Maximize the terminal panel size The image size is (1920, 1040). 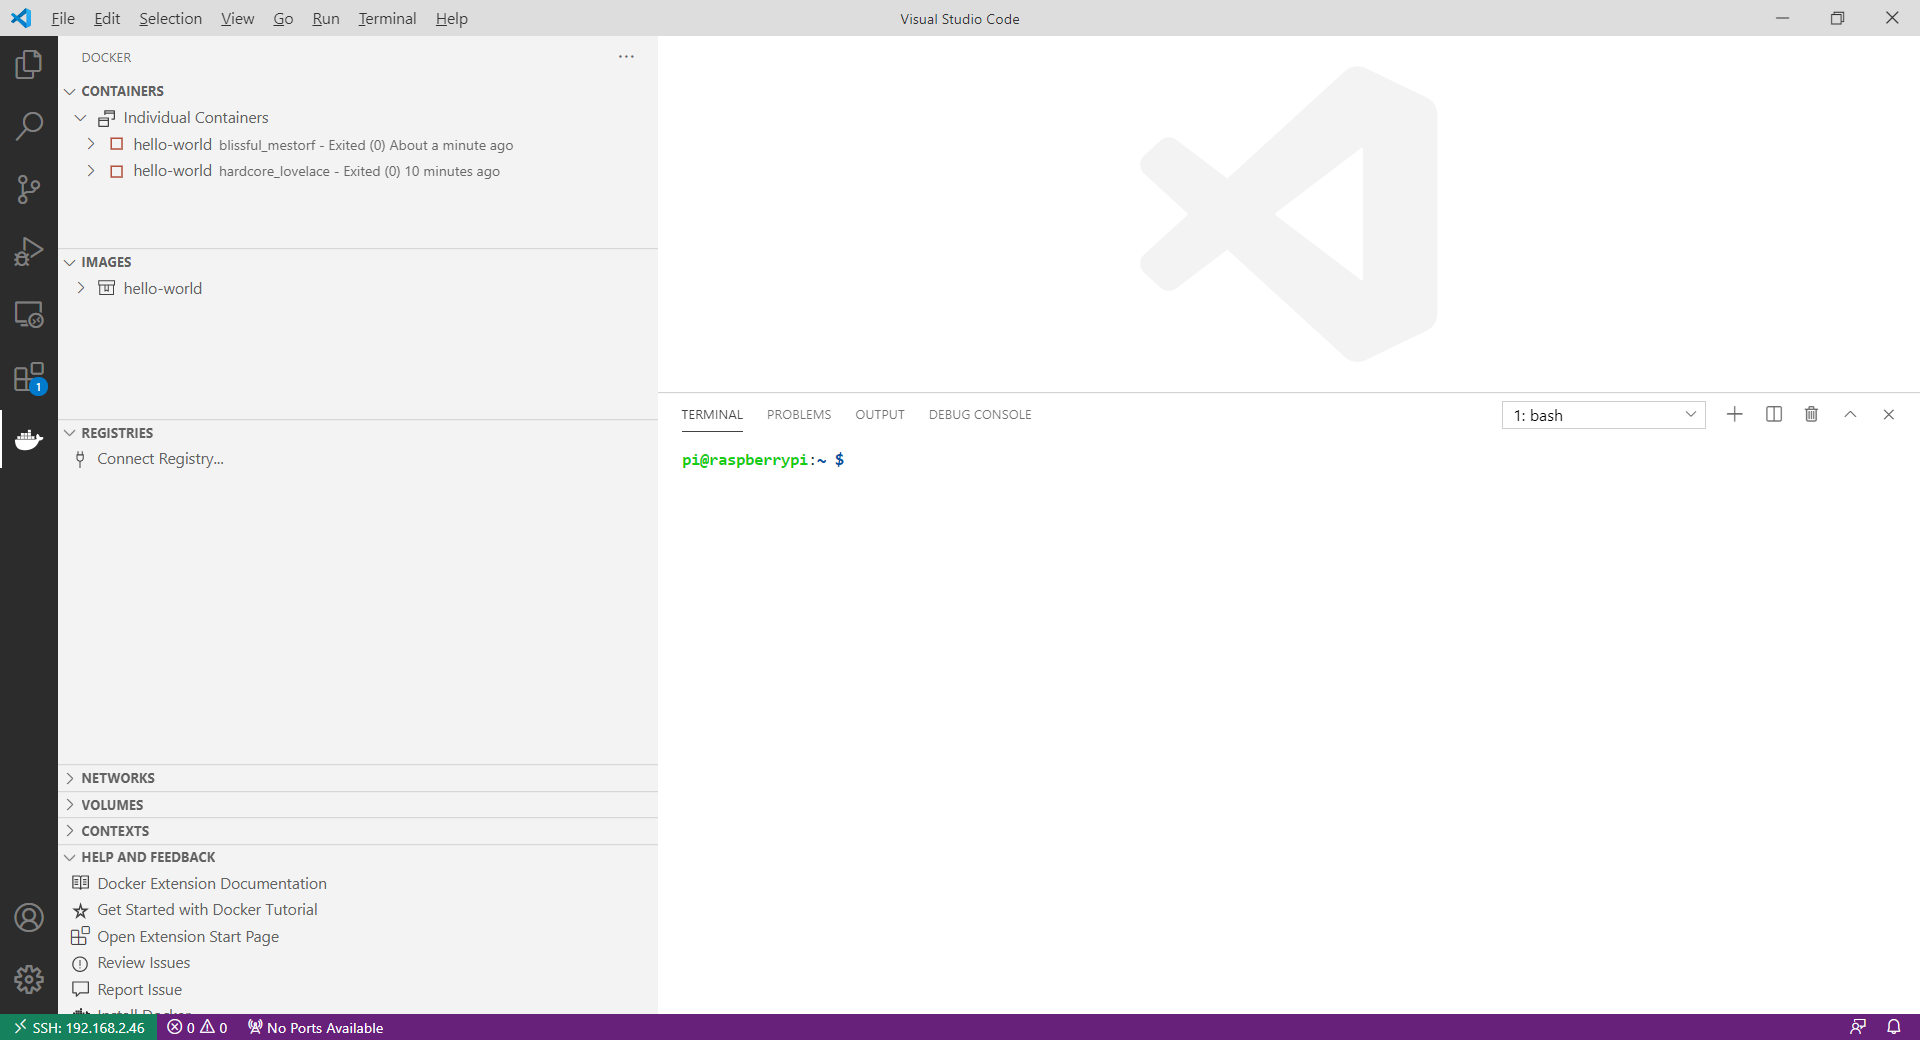coord(1850,414)
